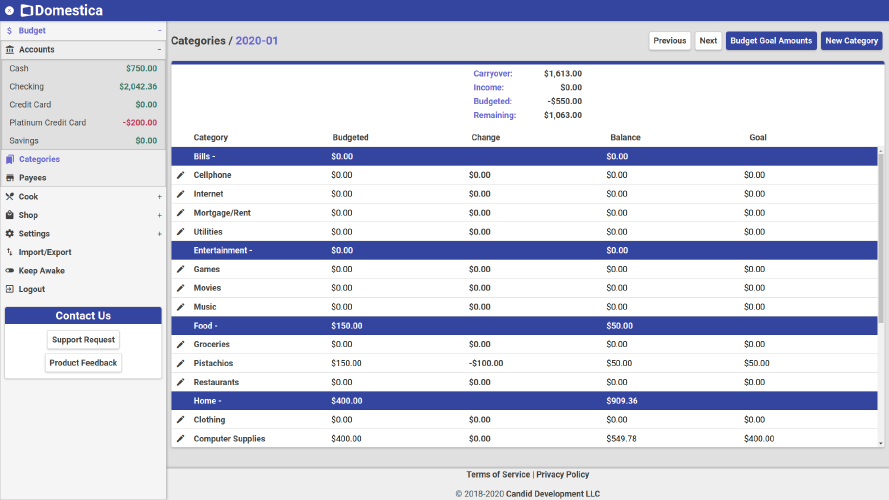Click the 2020-01 month link
This screenshot has width=889, height=500.
[x=257, y=41]
